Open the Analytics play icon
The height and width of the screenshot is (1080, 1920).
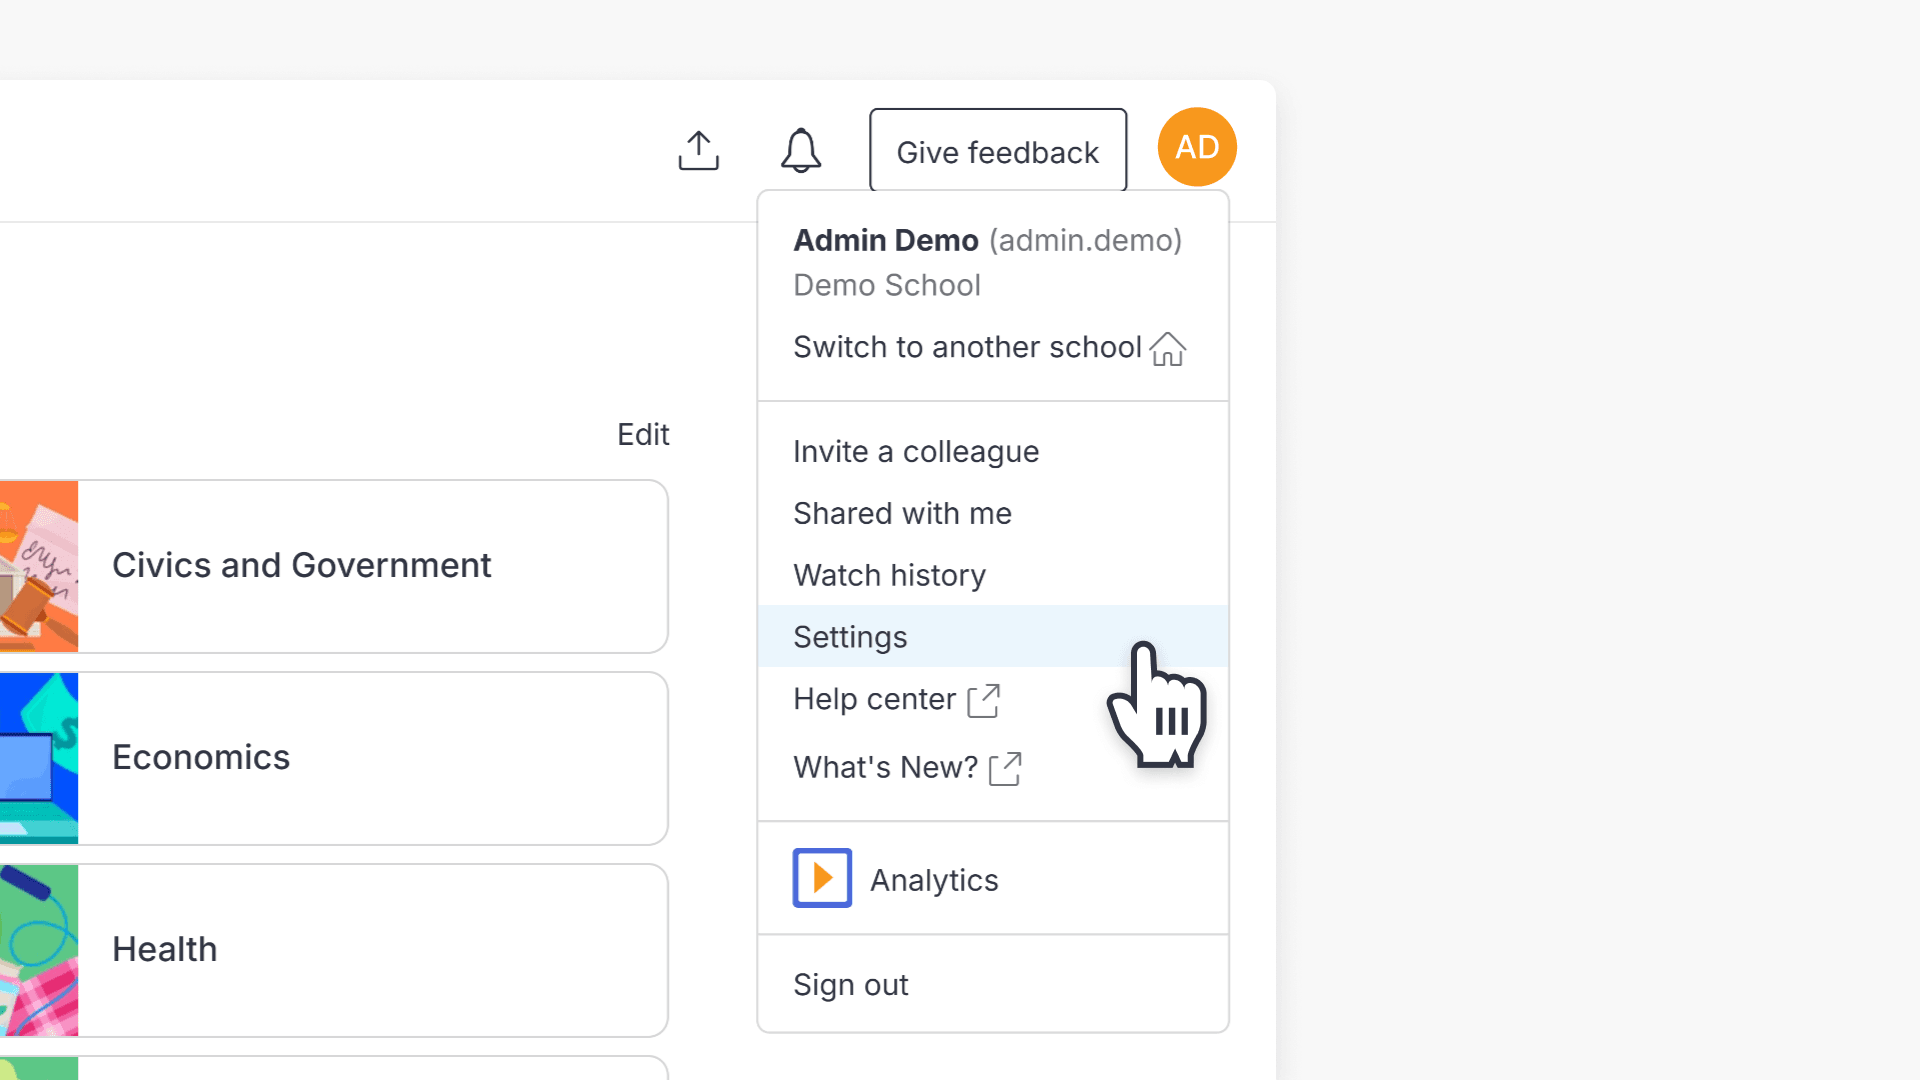point(822,877)
